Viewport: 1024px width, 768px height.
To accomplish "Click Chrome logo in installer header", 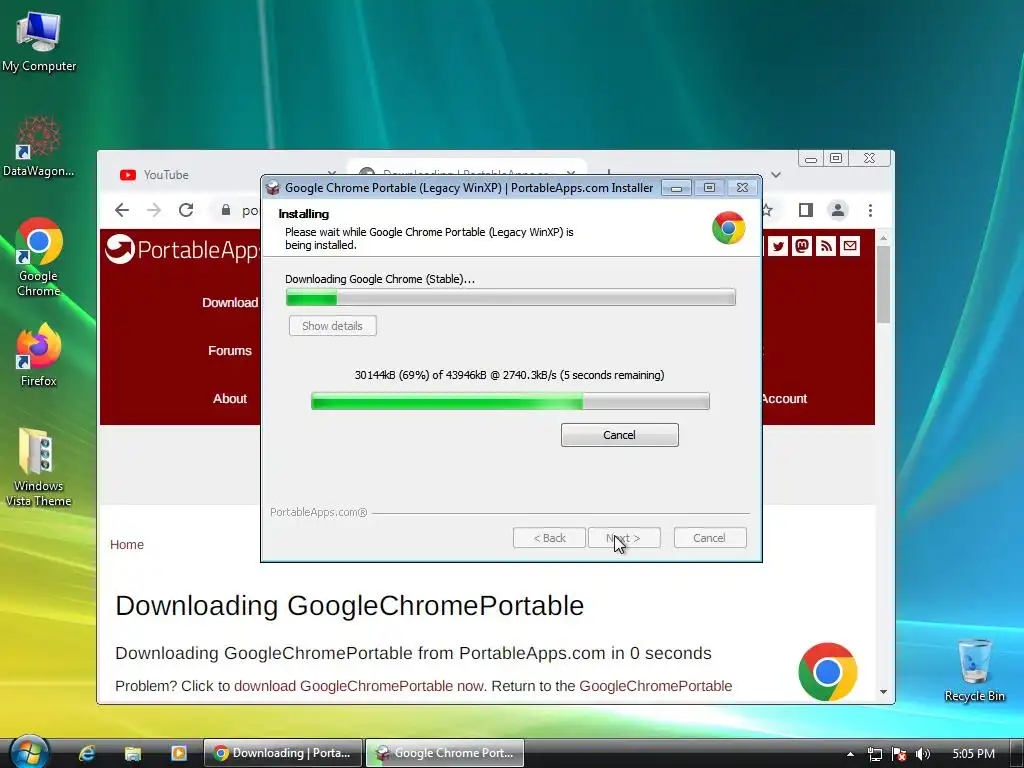I will [729, 228].
